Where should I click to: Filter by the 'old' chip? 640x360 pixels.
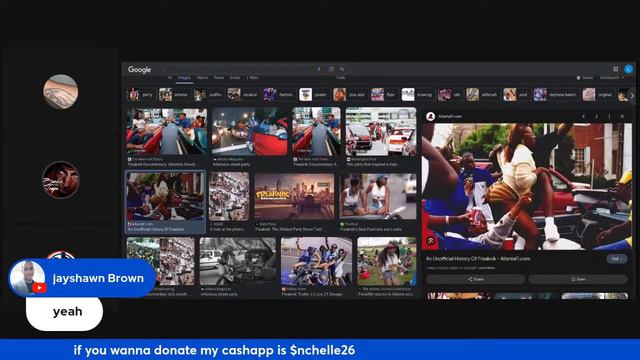coord(450,95)
